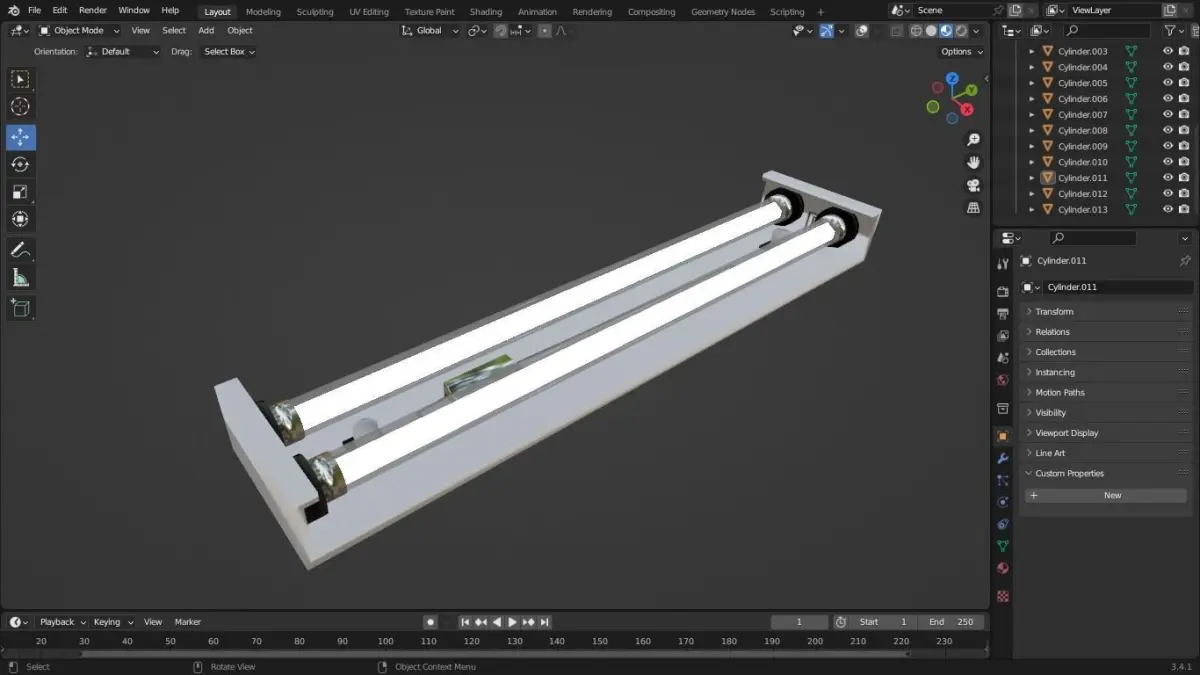Viewport: 1200px width, 675px height.
Task: Click the pan view hand icon
Action: (x=973, y=163)
